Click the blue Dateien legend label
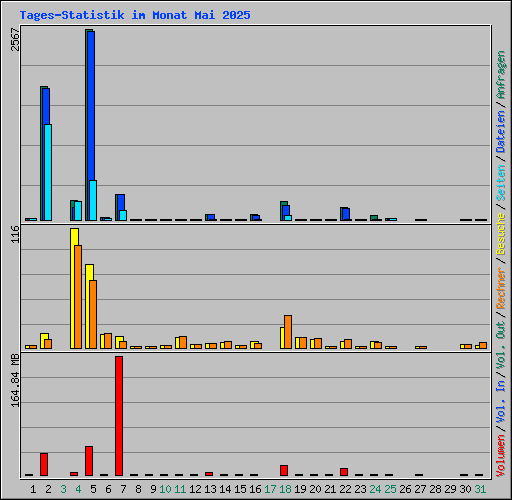 pos(501,132)
